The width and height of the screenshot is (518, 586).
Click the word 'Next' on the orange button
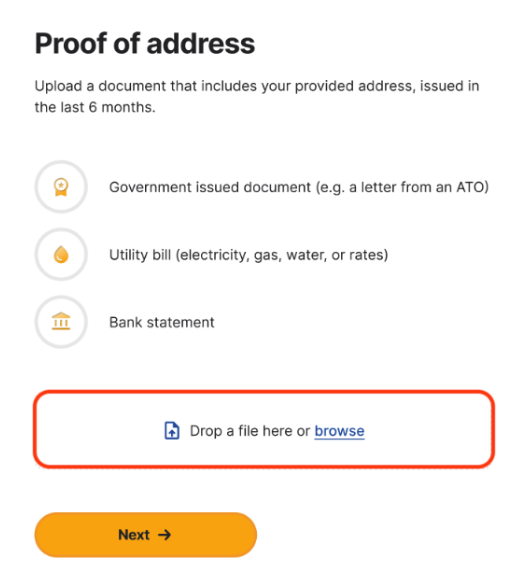point(134,535)
